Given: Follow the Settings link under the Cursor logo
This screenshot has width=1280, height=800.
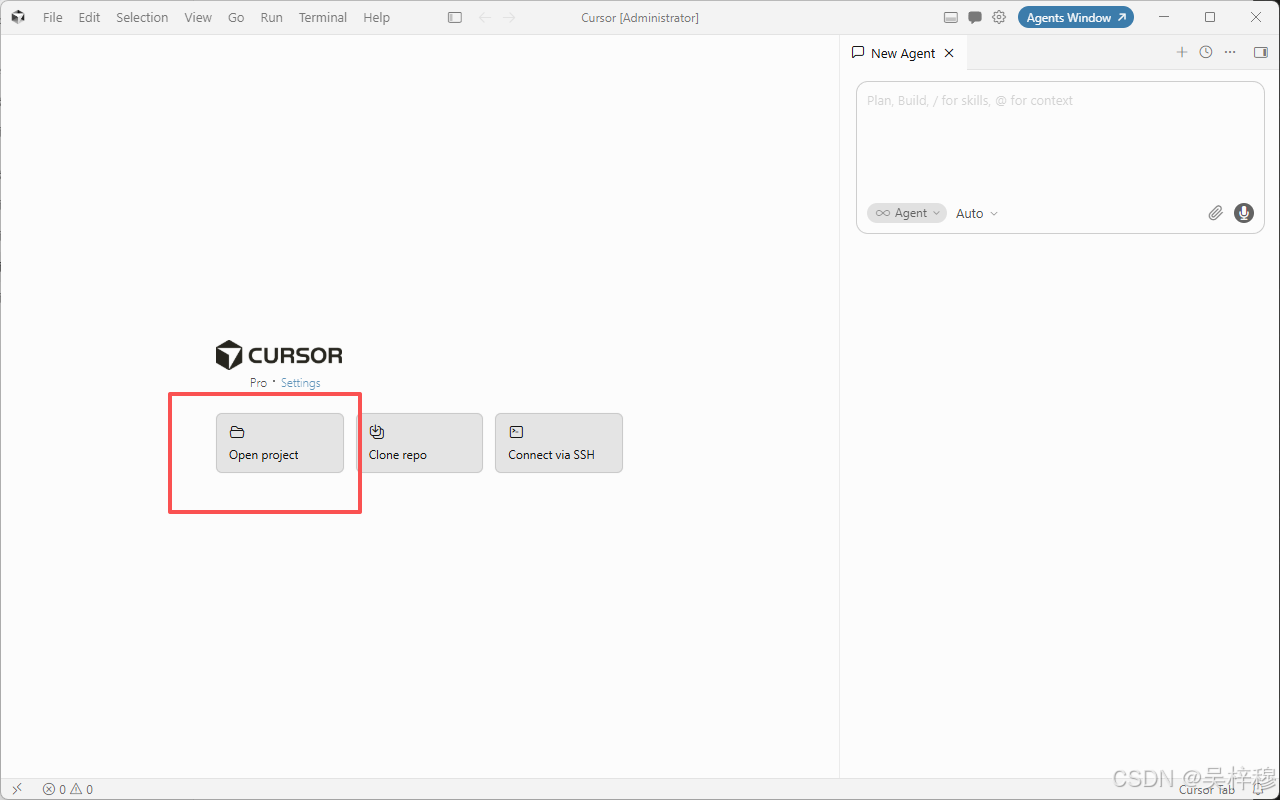Looking at the screenshot, I should point(301,383).
